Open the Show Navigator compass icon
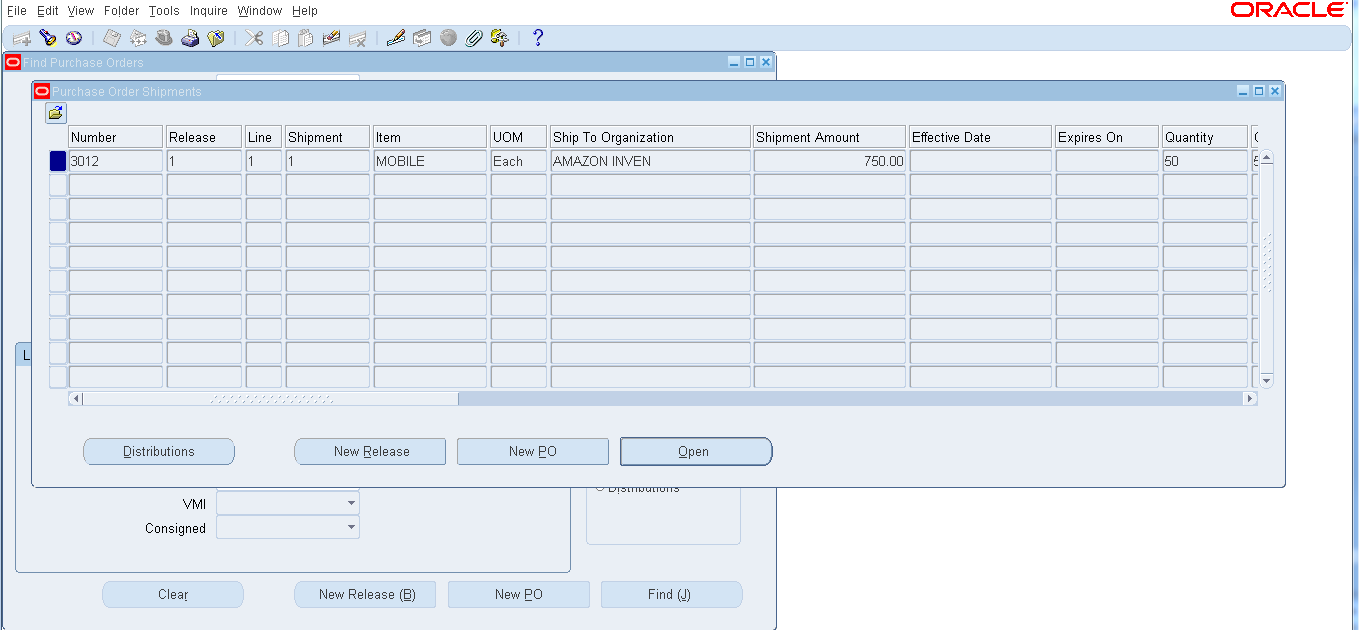The image size is (1359, 630). (x=73, y=38)
